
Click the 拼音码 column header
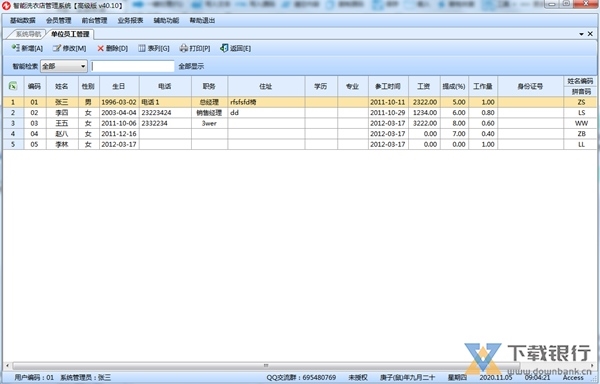pyautogui.click(x=581, y=91)
